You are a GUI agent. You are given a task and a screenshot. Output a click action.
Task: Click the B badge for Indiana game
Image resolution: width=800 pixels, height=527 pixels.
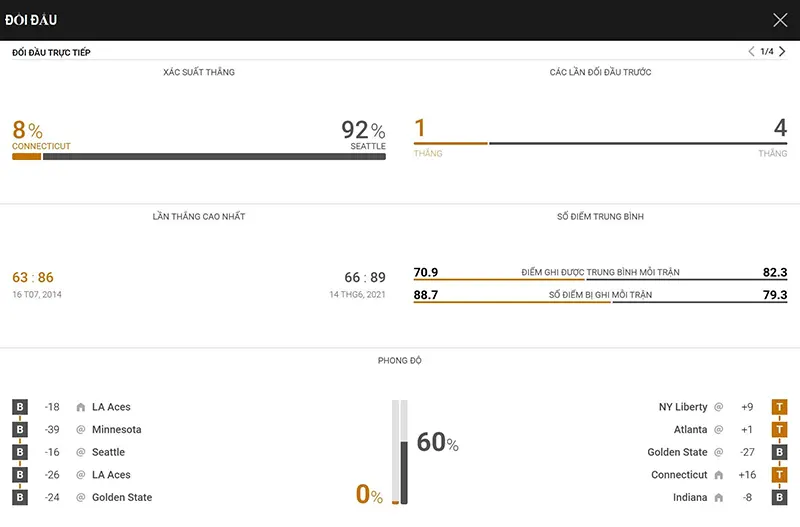point(780,497)
